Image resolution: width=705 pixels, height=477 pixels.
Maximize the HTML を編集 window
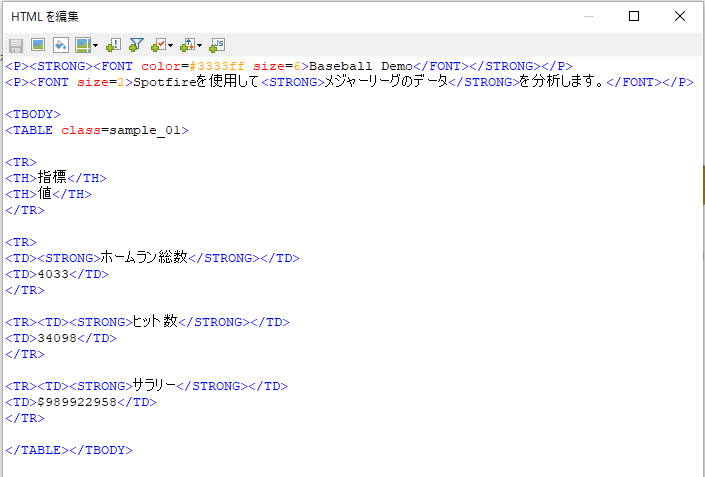pyautogui.click(x=634, y=16)
